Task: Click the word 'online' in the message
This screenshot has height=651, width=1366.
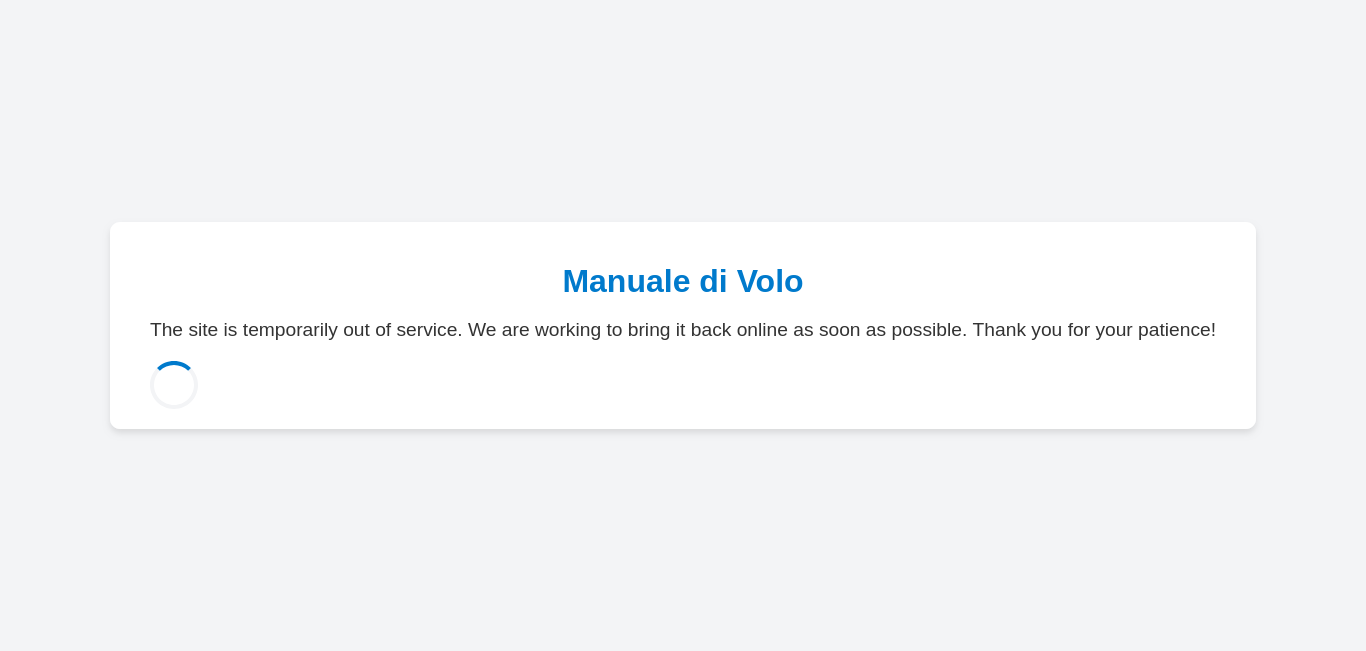Action: (762, 330)
